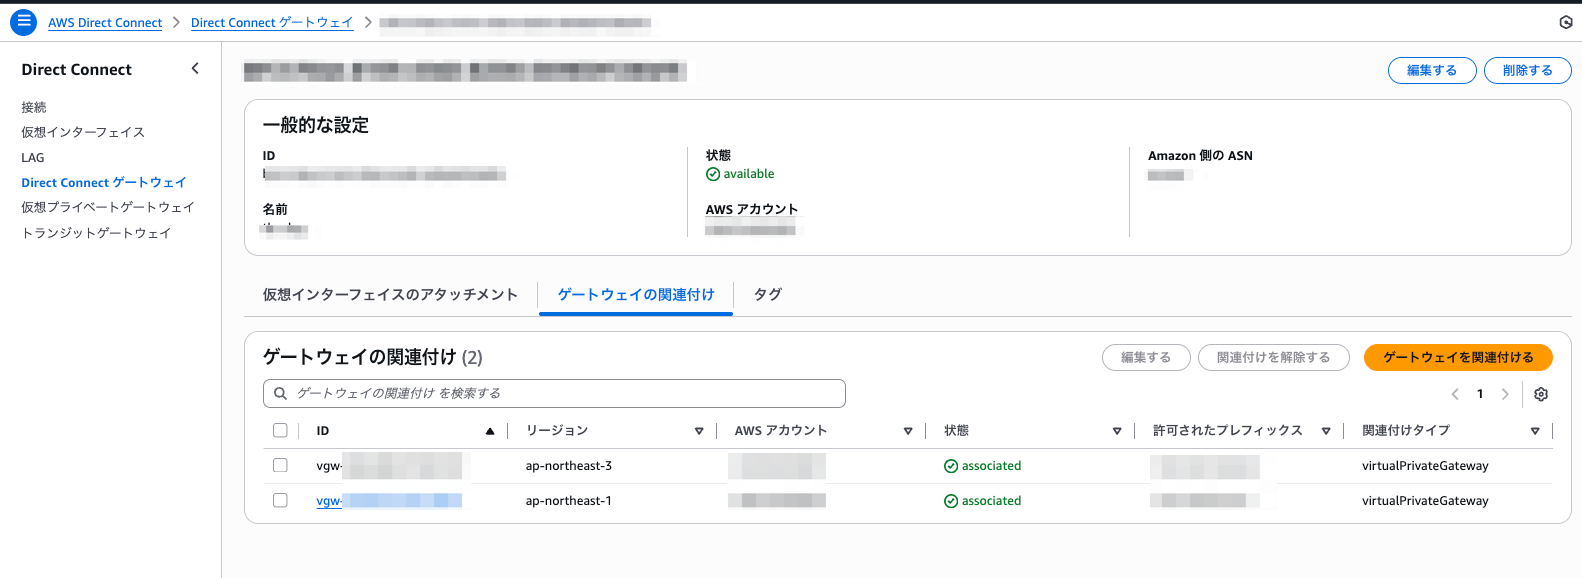Click 関連付けを解除する button
The height and width of the screenshot is (578, 1582).
tap(1274, 357)
